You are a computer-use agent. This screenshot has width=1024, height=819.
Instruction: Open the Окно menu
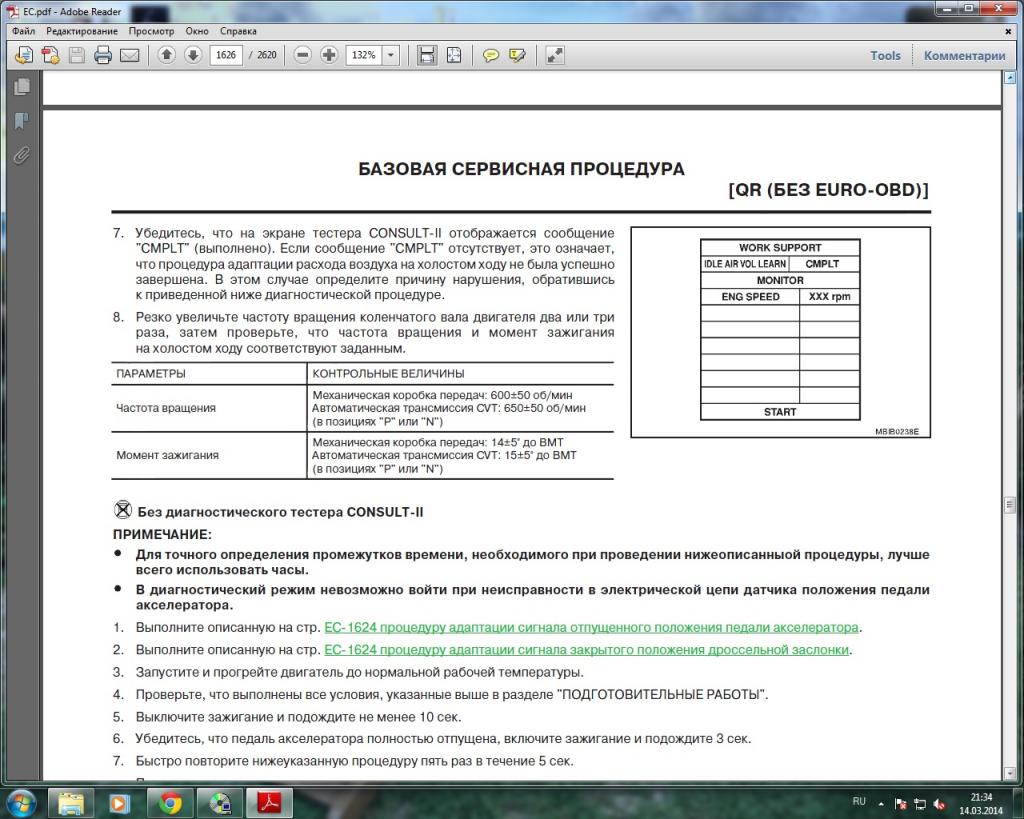(197, 31)
